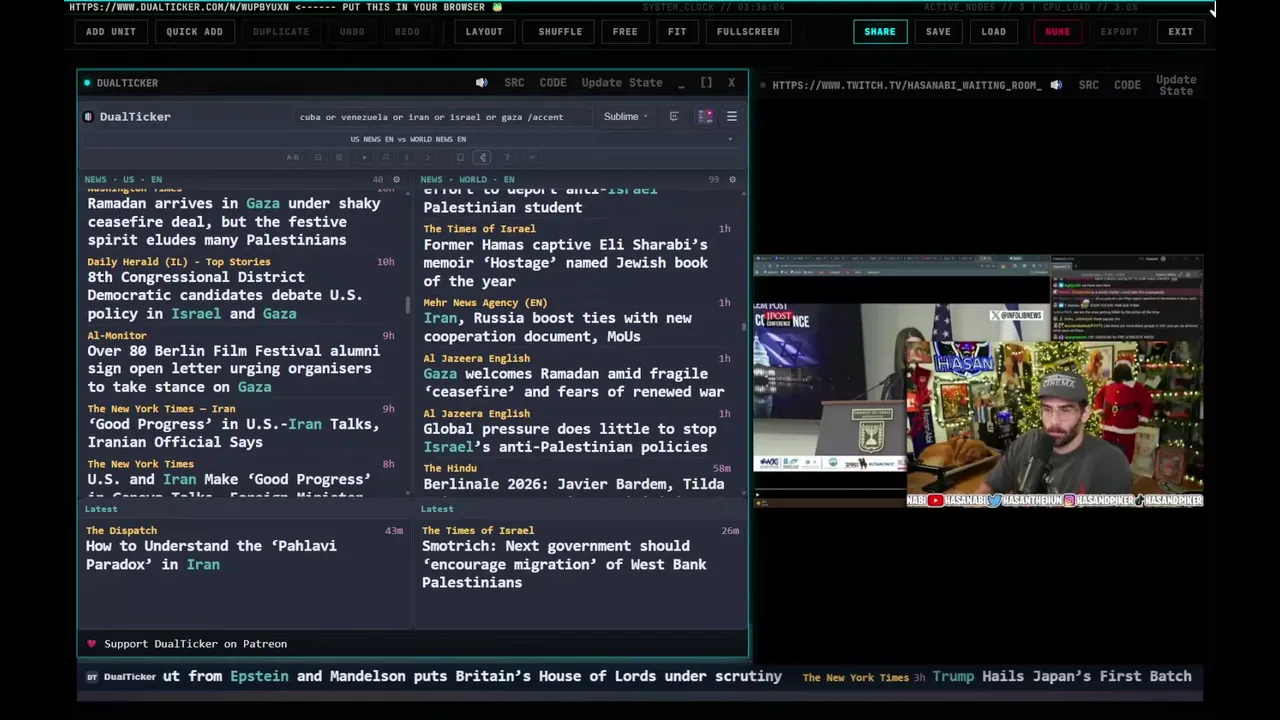Click the SAVE button

tap(938, 31)
